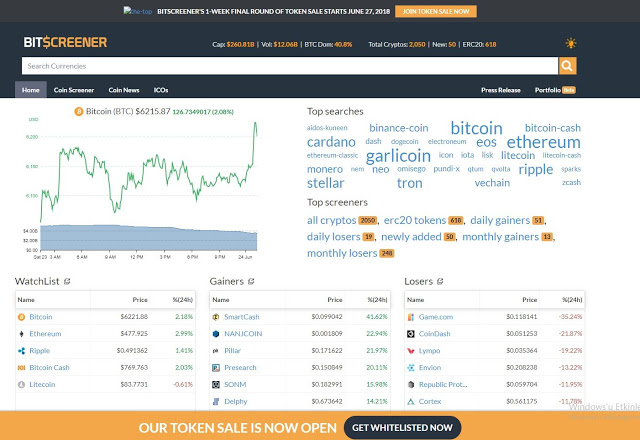Click the Ethereum icon in WatchList
The height and width of the screenshot is (440, 640).
point(21,334)
